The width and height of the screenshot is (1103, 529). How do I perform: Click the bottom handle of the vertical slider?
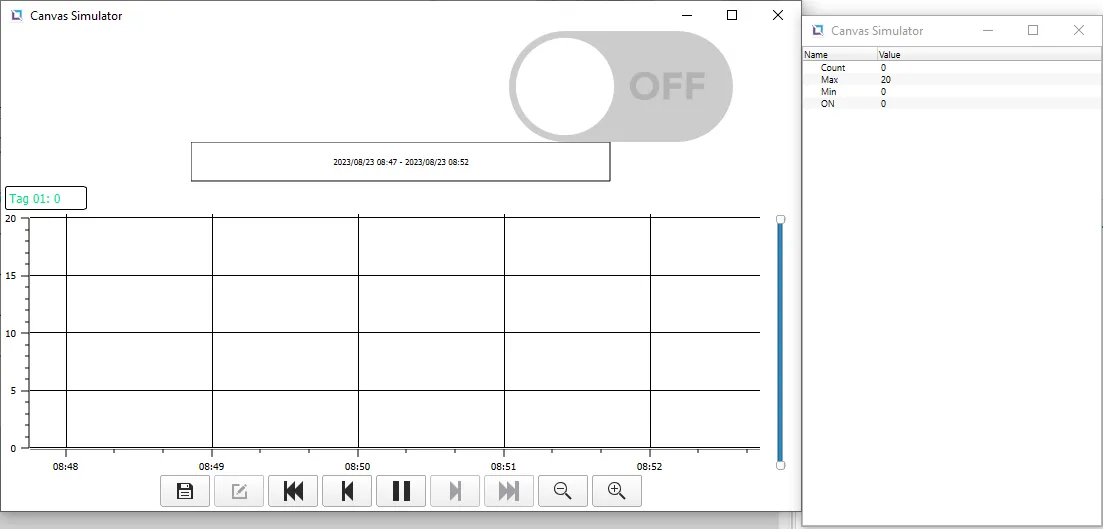(x=781, y=465)
